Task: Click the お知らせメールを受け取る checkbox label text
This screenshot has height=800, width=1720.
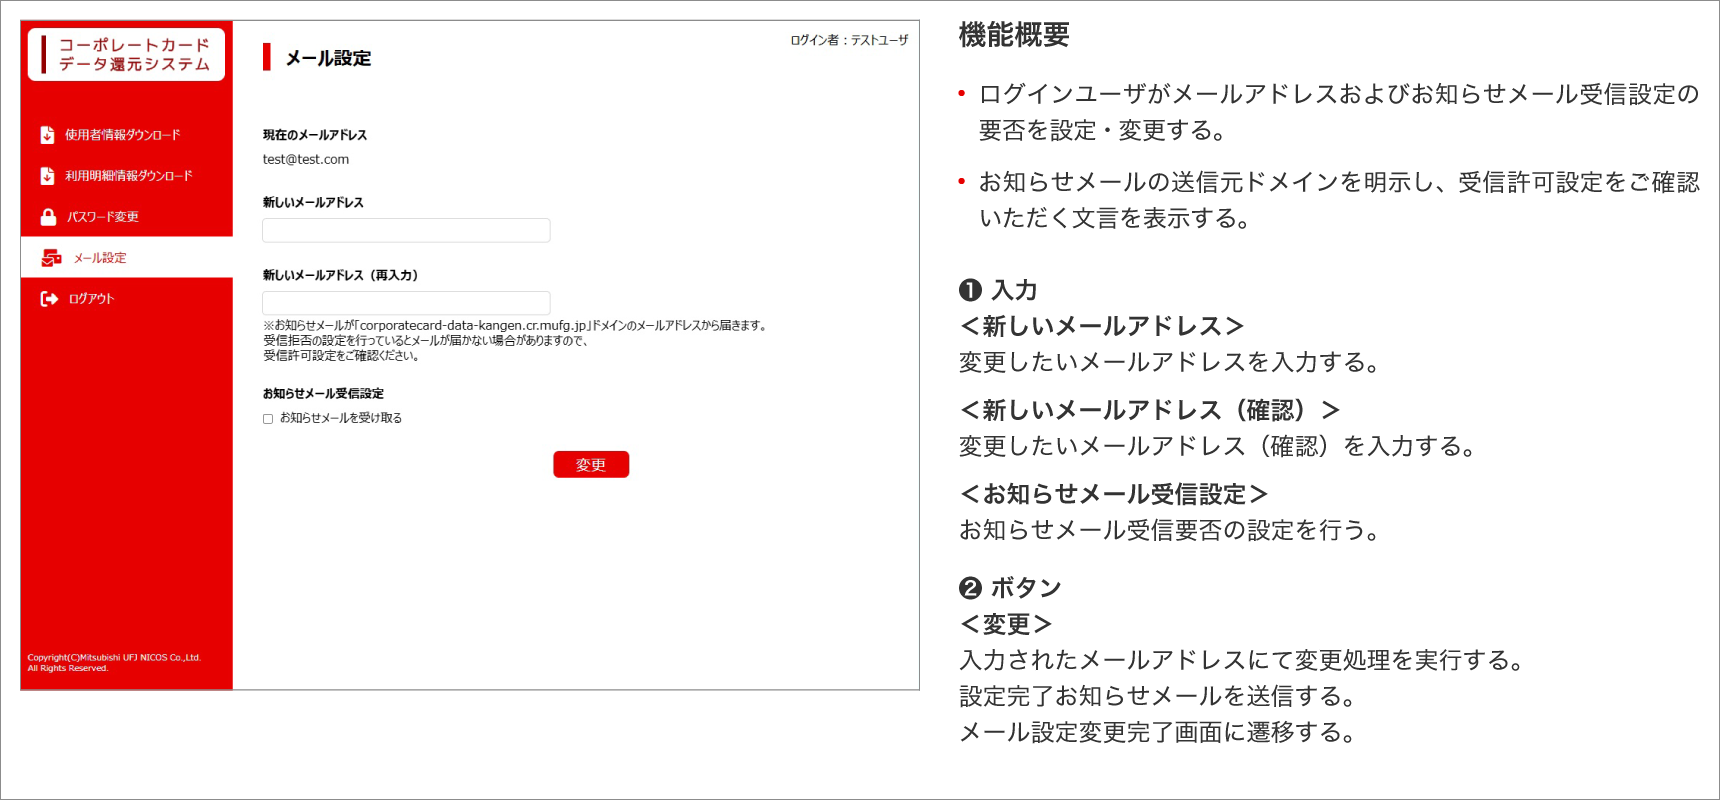Action: pyautogui.click(x=341, y=418)
